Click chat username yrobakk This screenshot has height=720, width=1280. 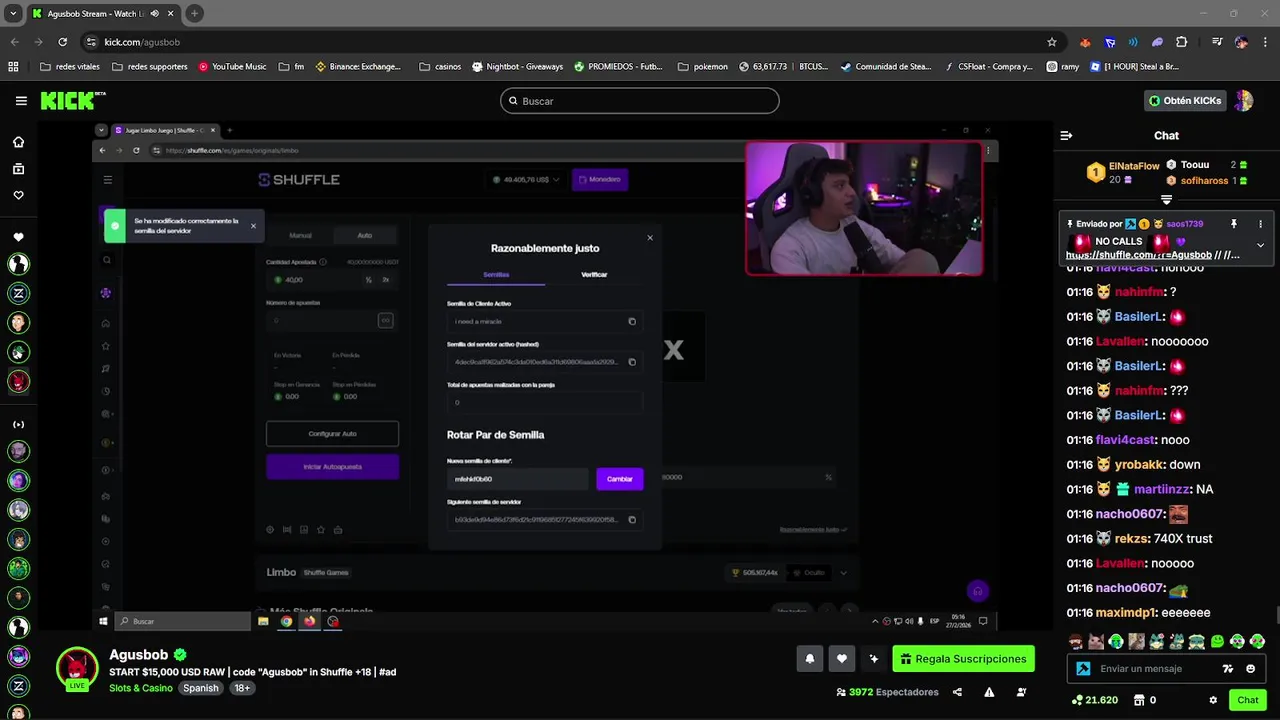tap(1140, 465)
